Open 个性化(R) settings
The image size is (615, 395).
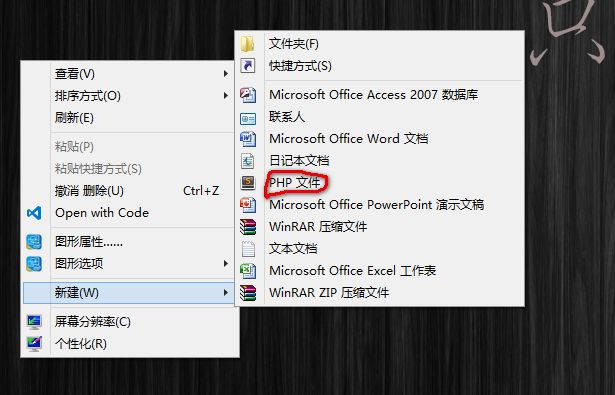tap(130, 344)
